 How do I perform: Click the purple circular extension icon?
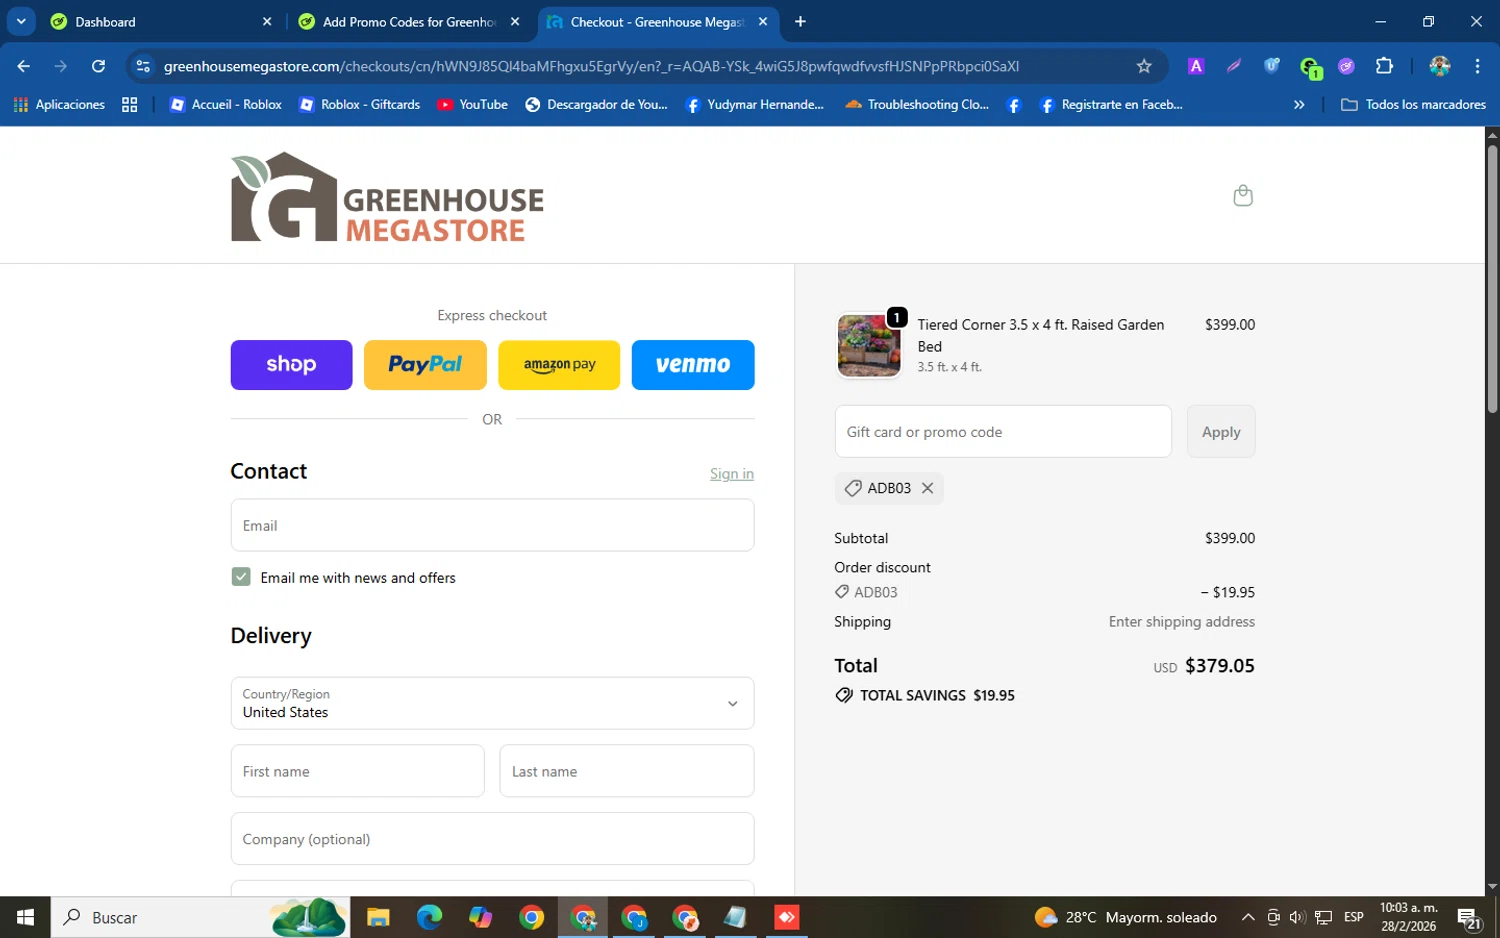pyautogui.click(x=1347, y=66)
